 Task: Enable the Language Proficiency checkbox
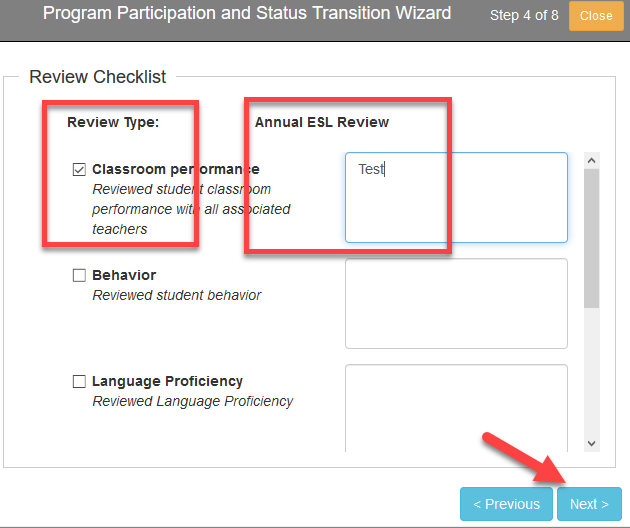[x=79, y=381]
